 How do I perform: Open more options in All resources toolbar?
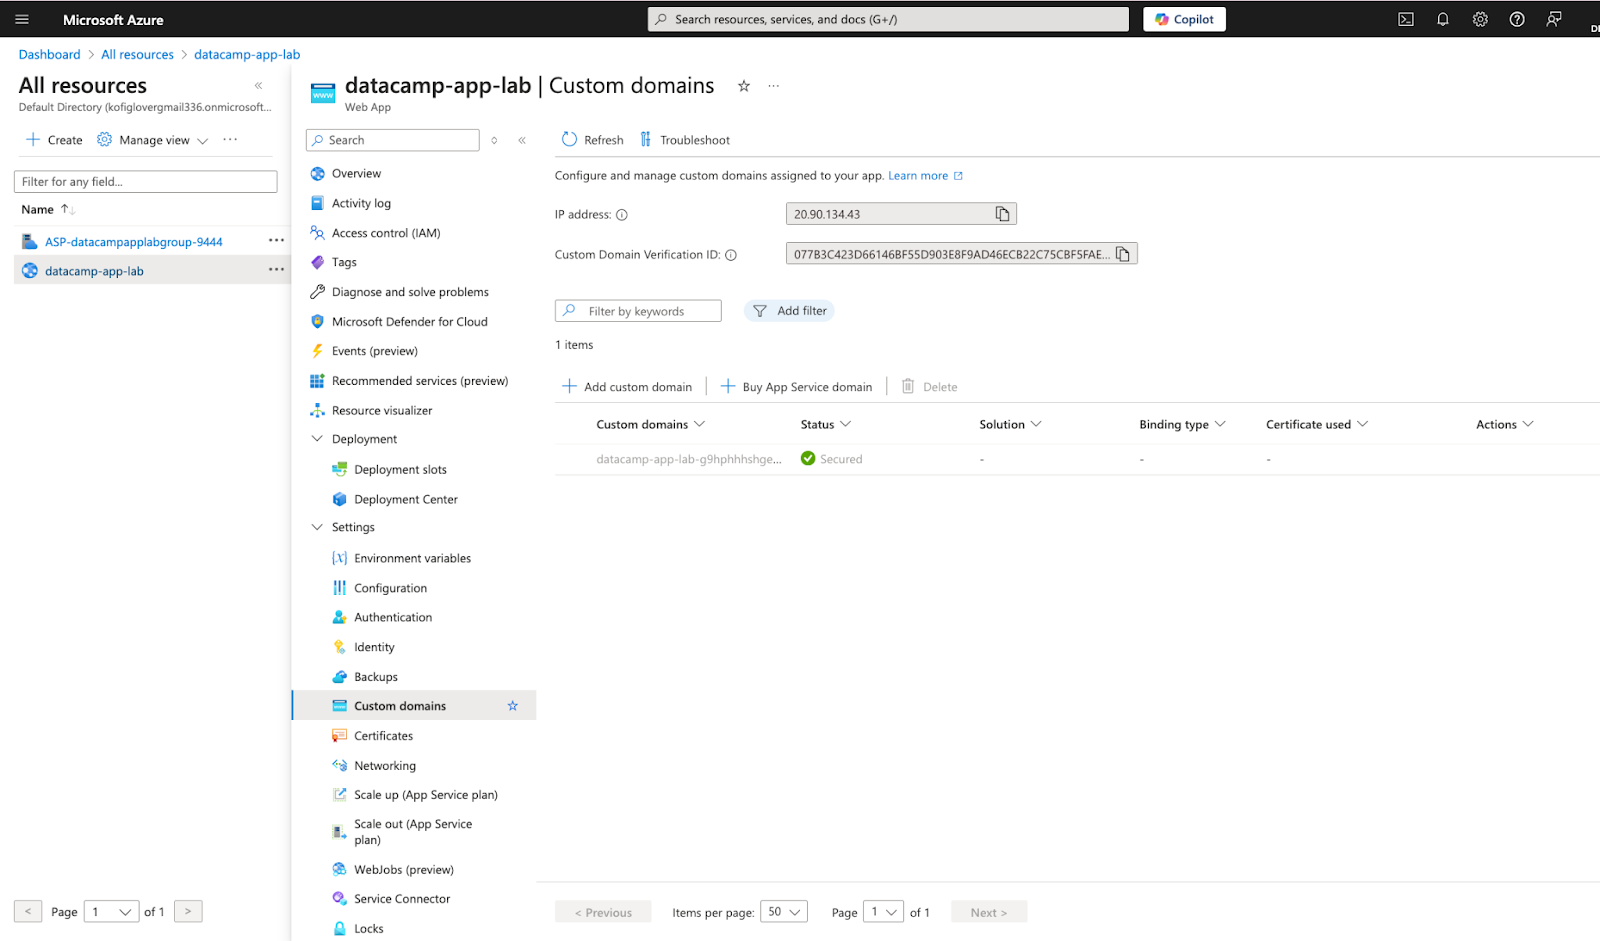(x=230, y=140)
